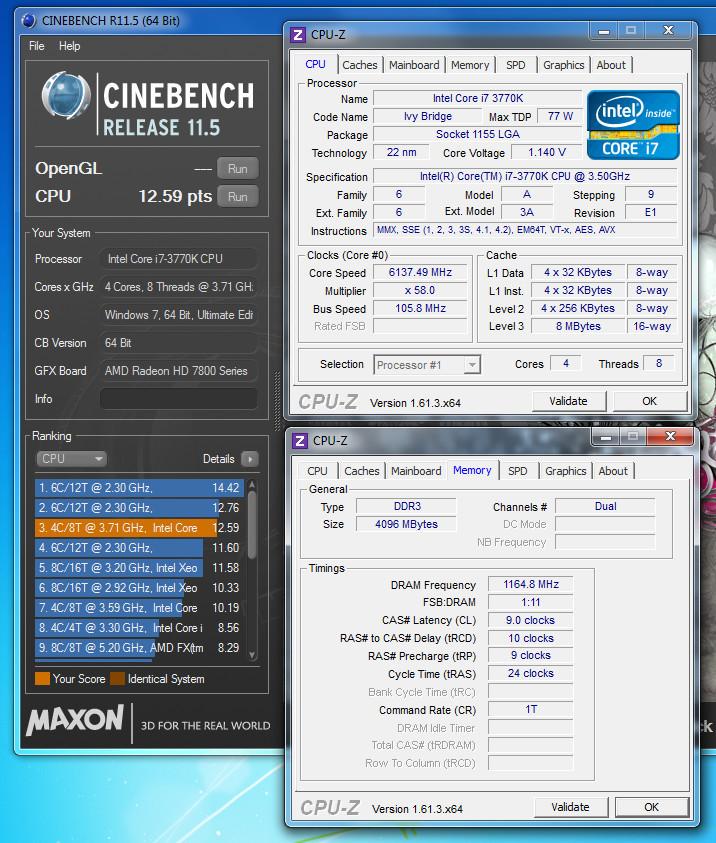Screen dimensions: 716x843
Task: Click the Core Speed value 6137.49 MHz
Action: (420, 273)
